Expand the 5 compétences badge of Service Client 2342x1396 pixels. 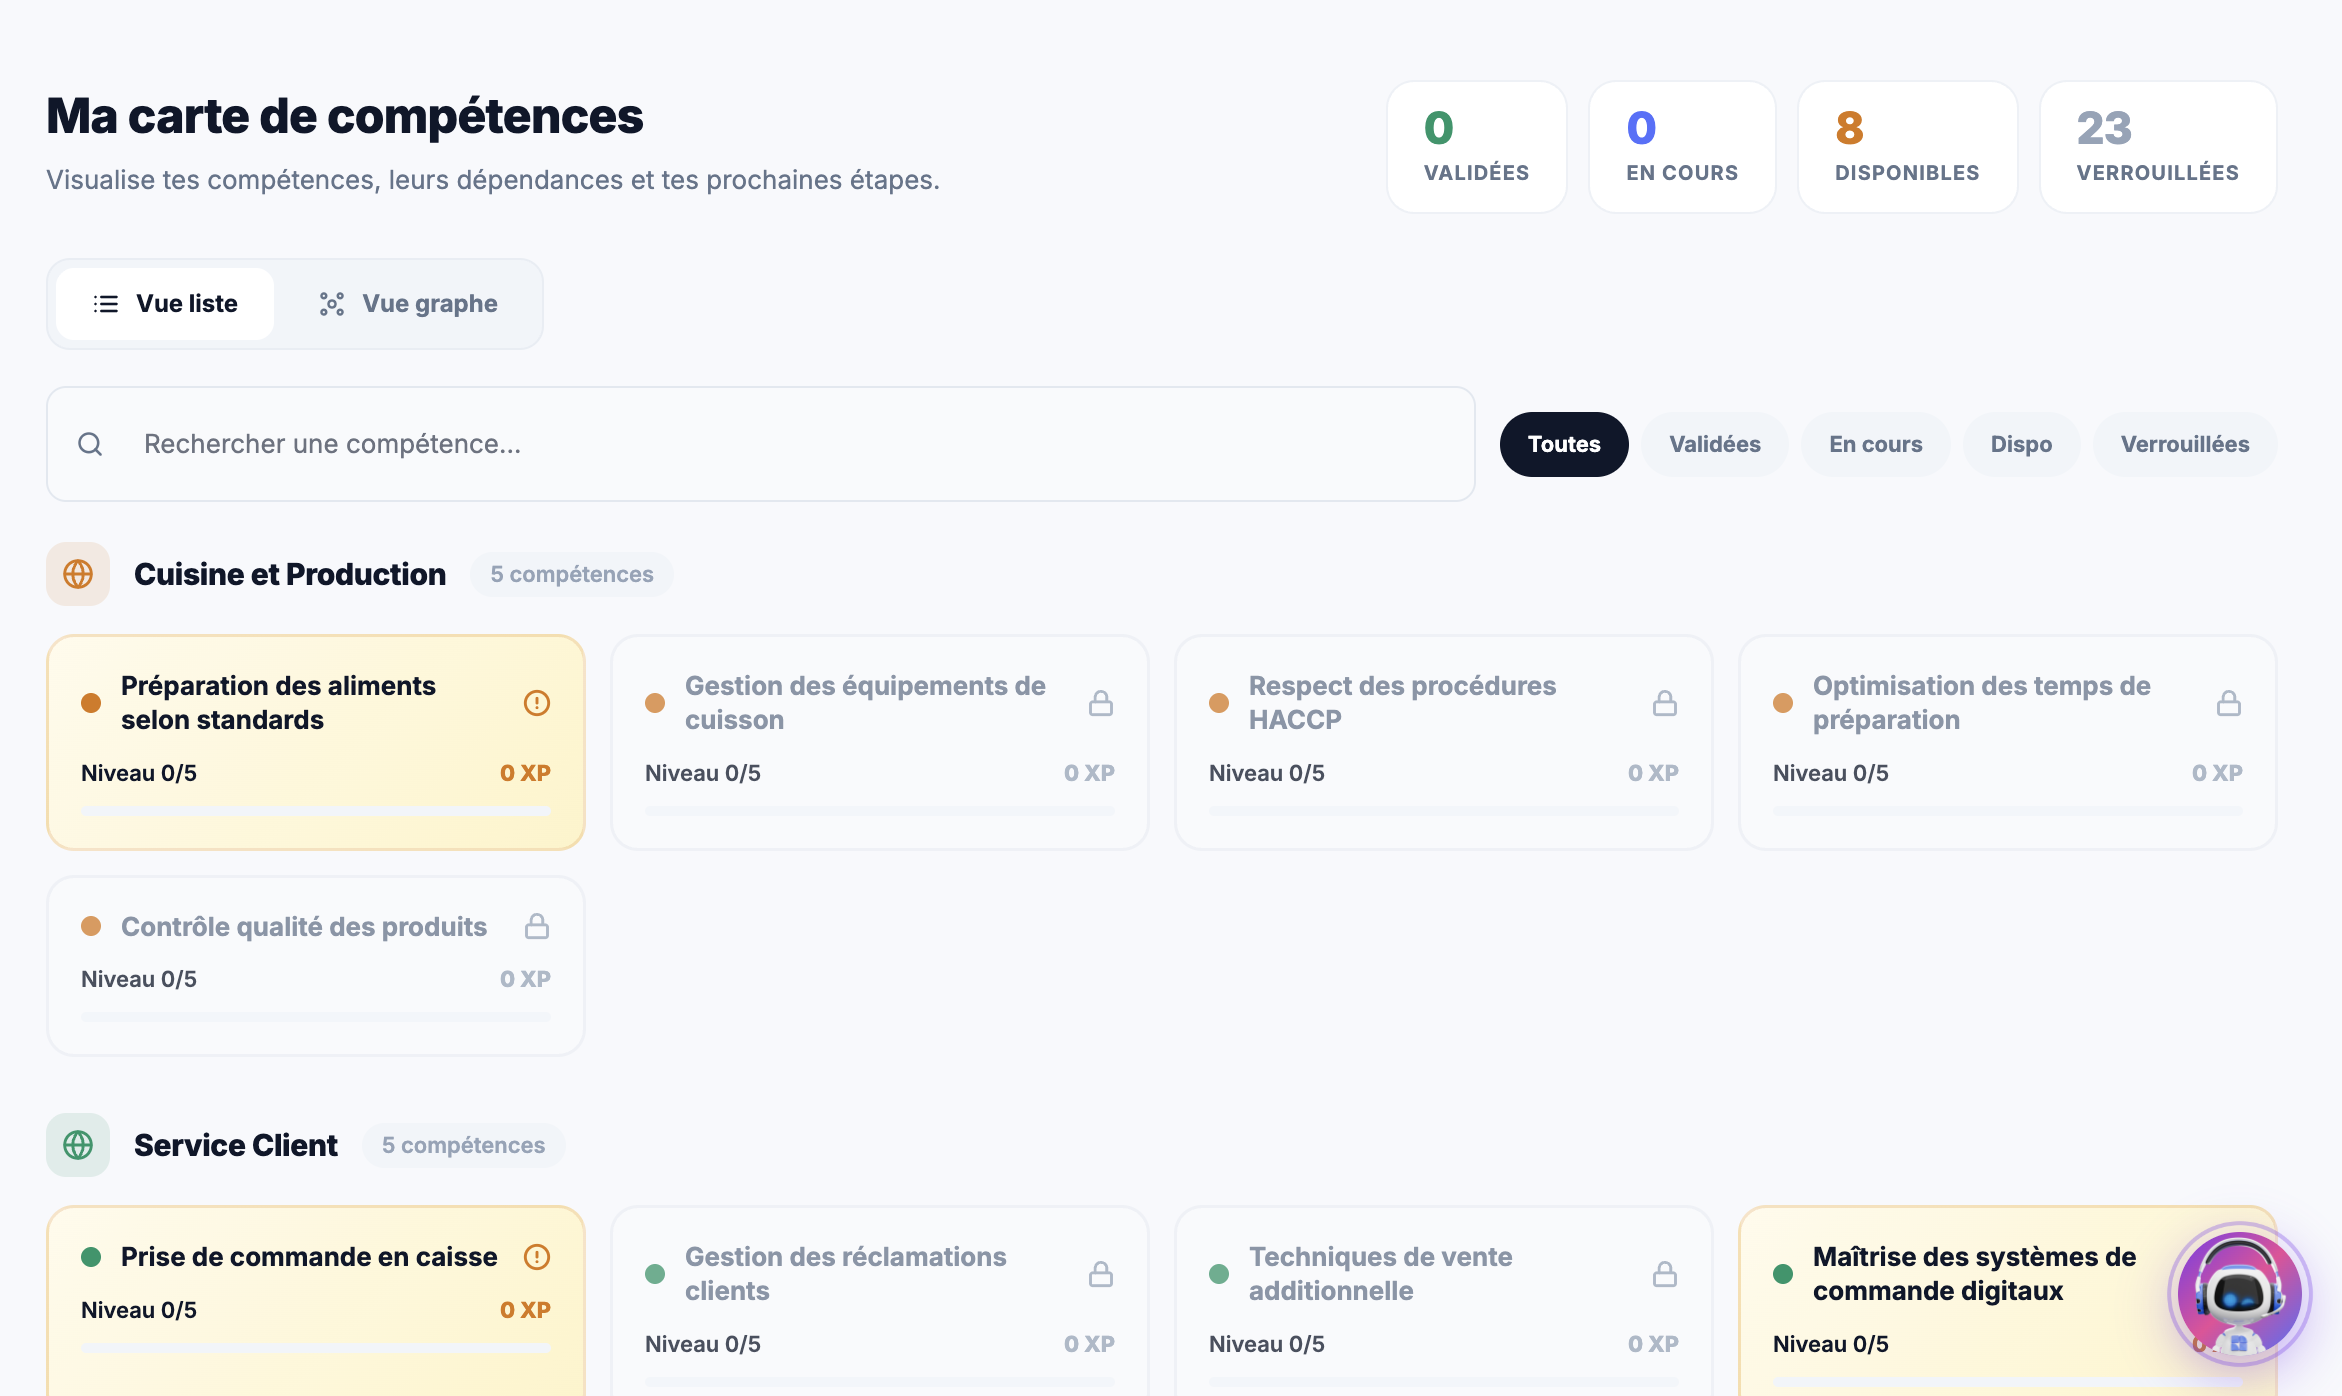[463, 1145]
